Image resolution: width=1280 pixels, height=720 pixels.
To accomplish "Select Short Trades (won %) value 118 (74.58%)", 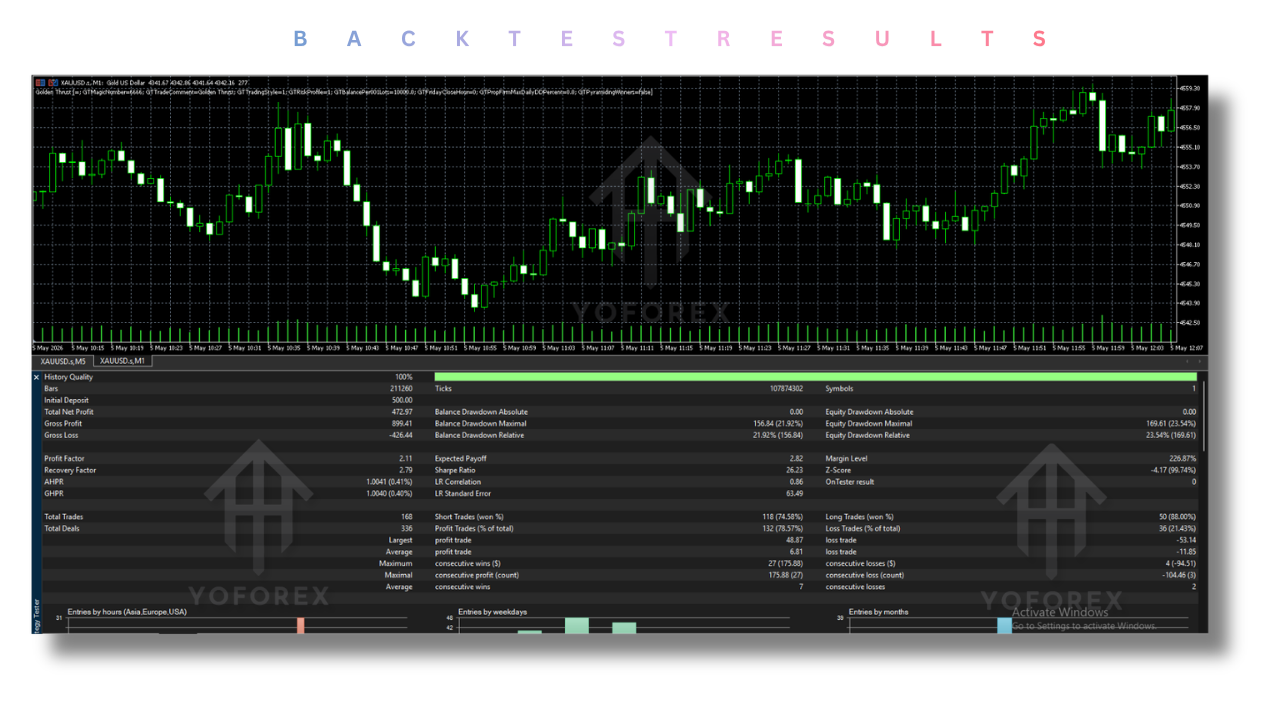I will pyautogui.click(x=782, y=517).
